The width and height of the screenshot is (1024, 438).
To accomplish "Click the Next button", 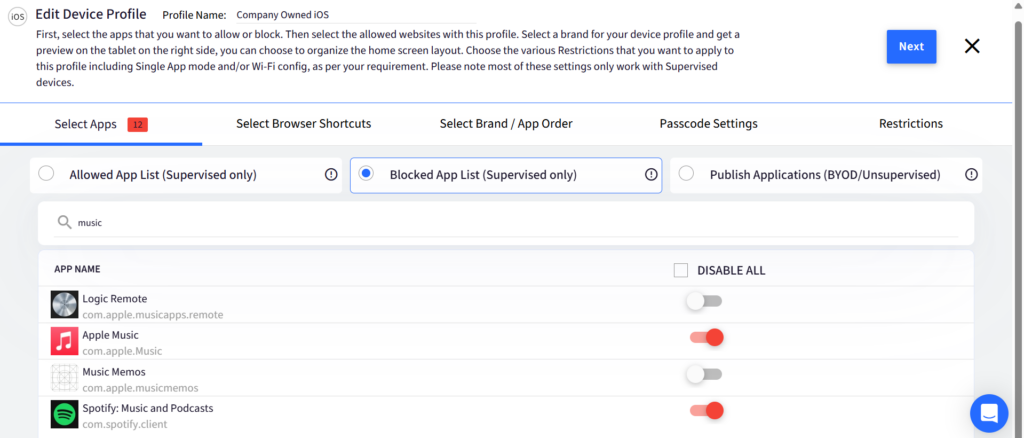I will (x=911, y=47).
